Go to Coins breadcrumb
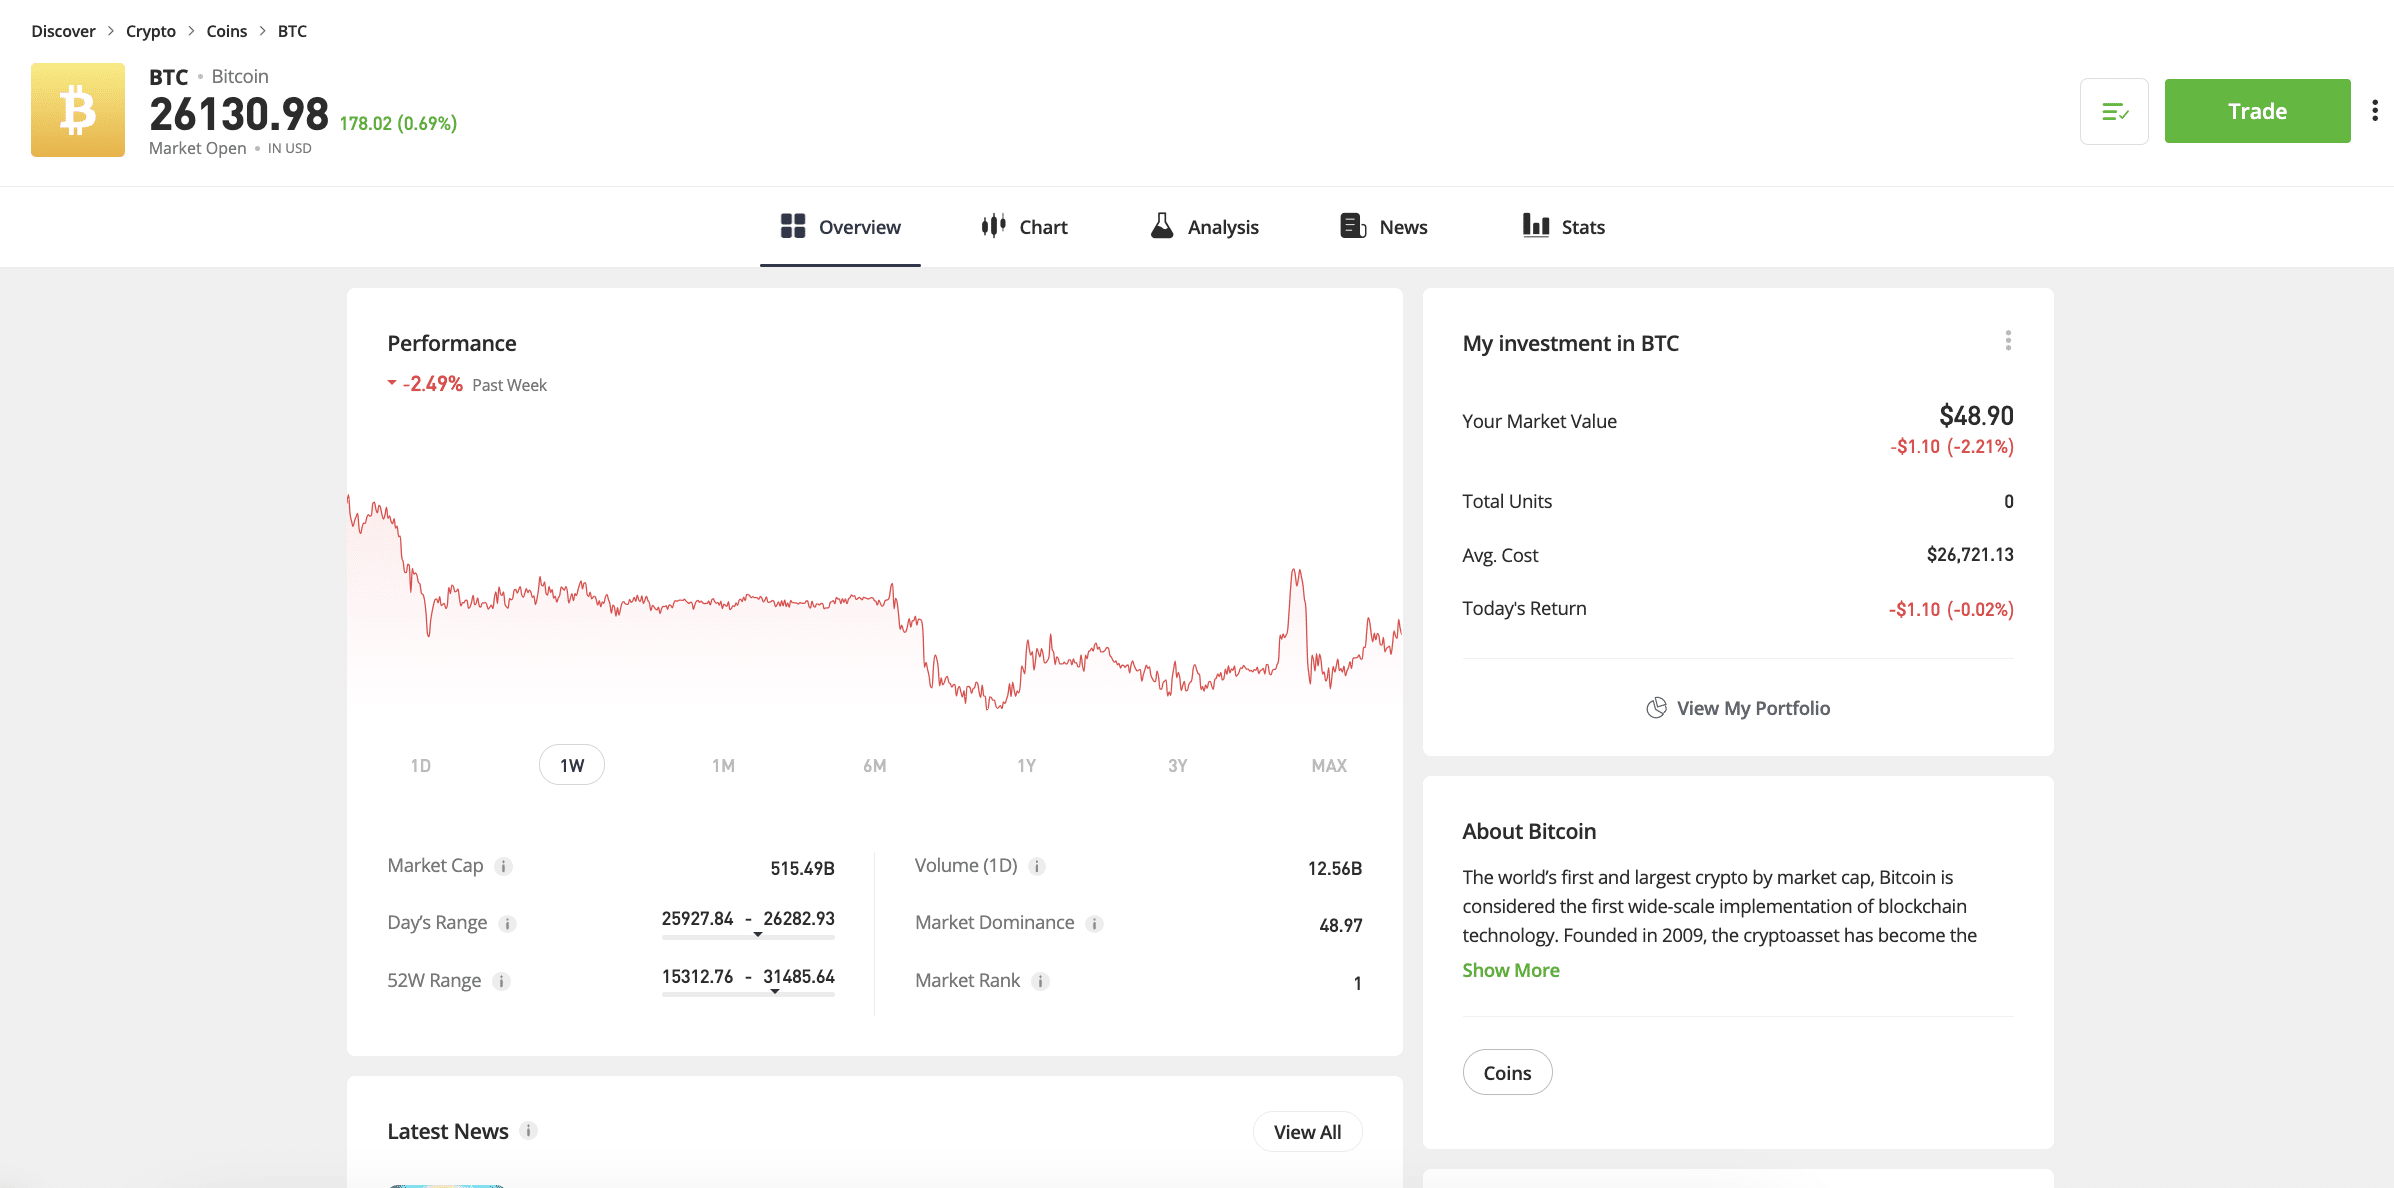2394x1188 pixels. click(227, 31)
